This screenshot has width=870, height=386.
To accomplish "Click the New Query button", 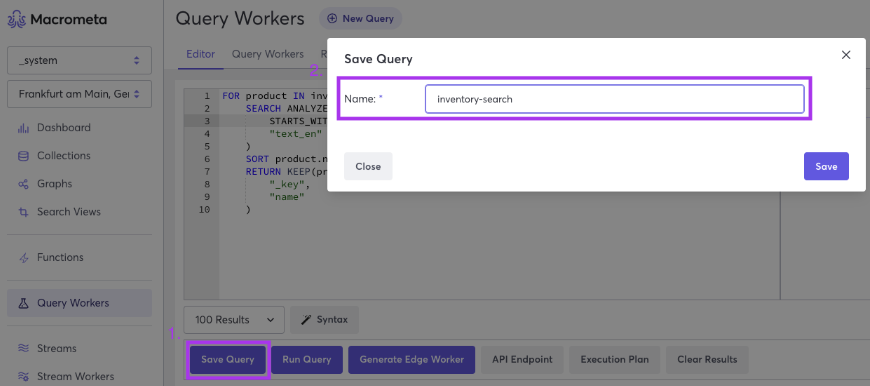I will point(361,18).
